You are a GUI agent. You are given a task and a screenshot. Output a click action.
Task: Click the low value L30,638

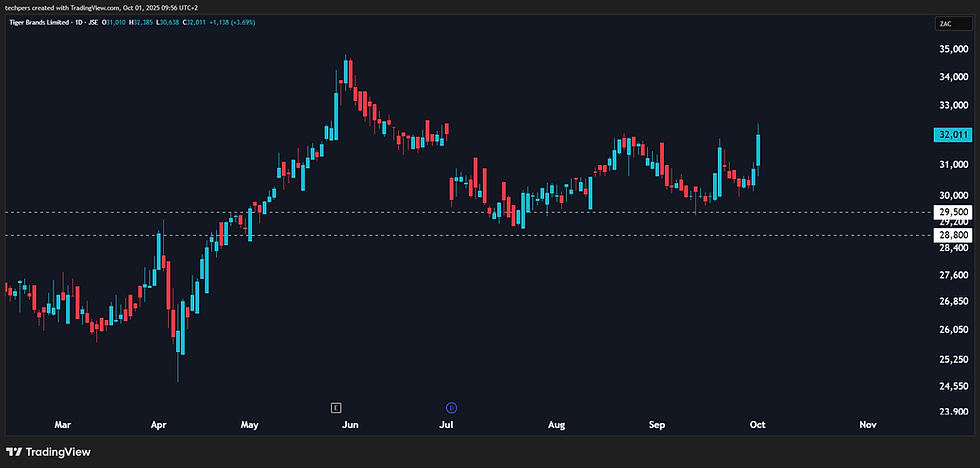pos(168,22)
